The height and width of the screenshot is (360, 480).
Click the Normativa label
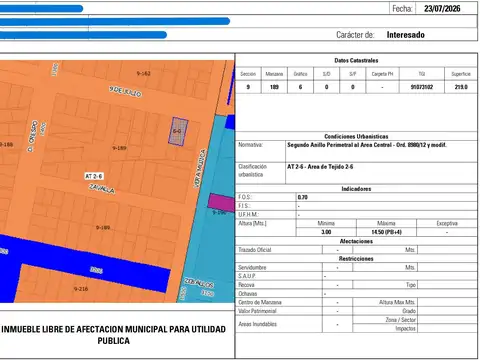[x=250, y=145]
